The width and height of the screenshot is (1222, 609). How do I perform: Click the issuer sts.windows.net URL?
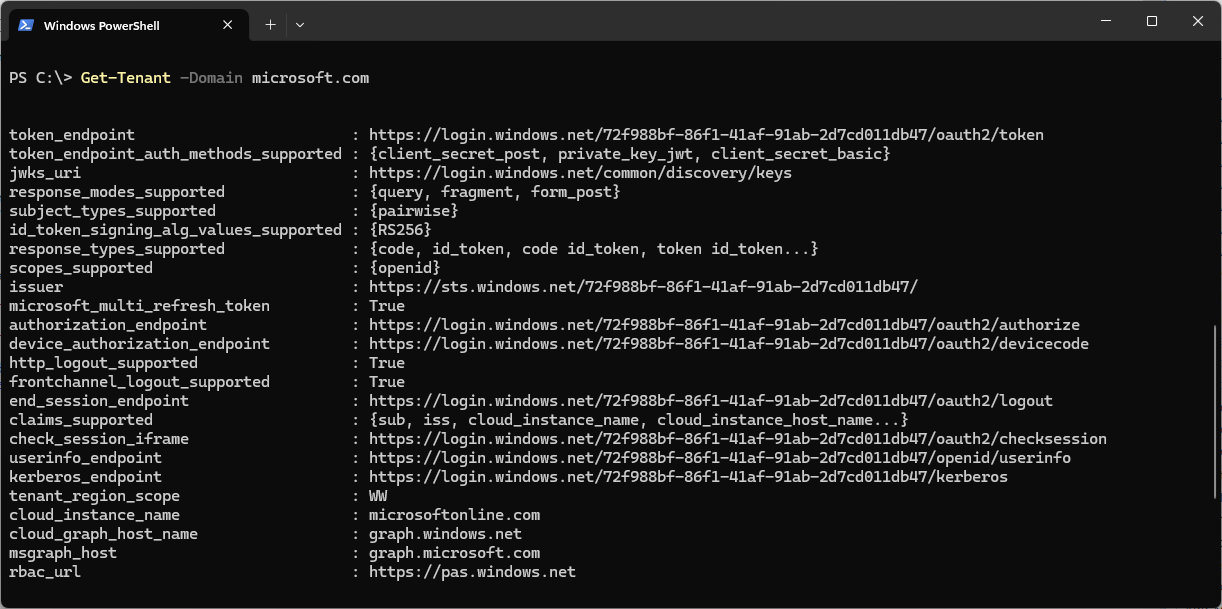(x=643, y=287)
